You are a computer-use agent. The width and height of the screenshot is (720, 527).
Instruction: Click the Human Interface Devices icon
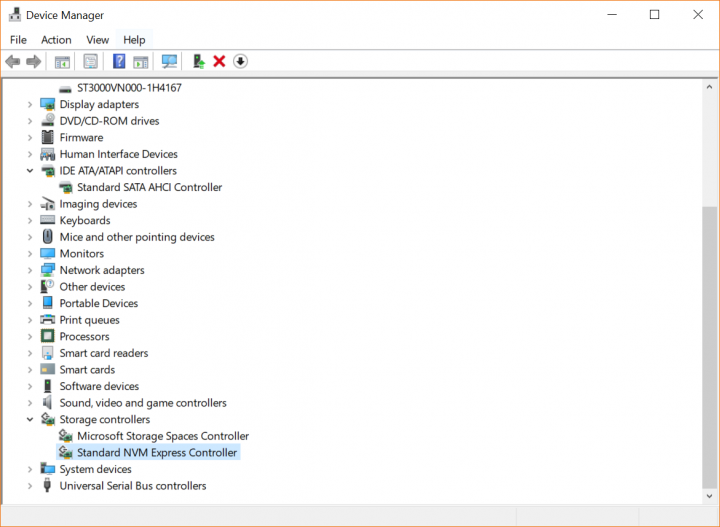point(47,154)
